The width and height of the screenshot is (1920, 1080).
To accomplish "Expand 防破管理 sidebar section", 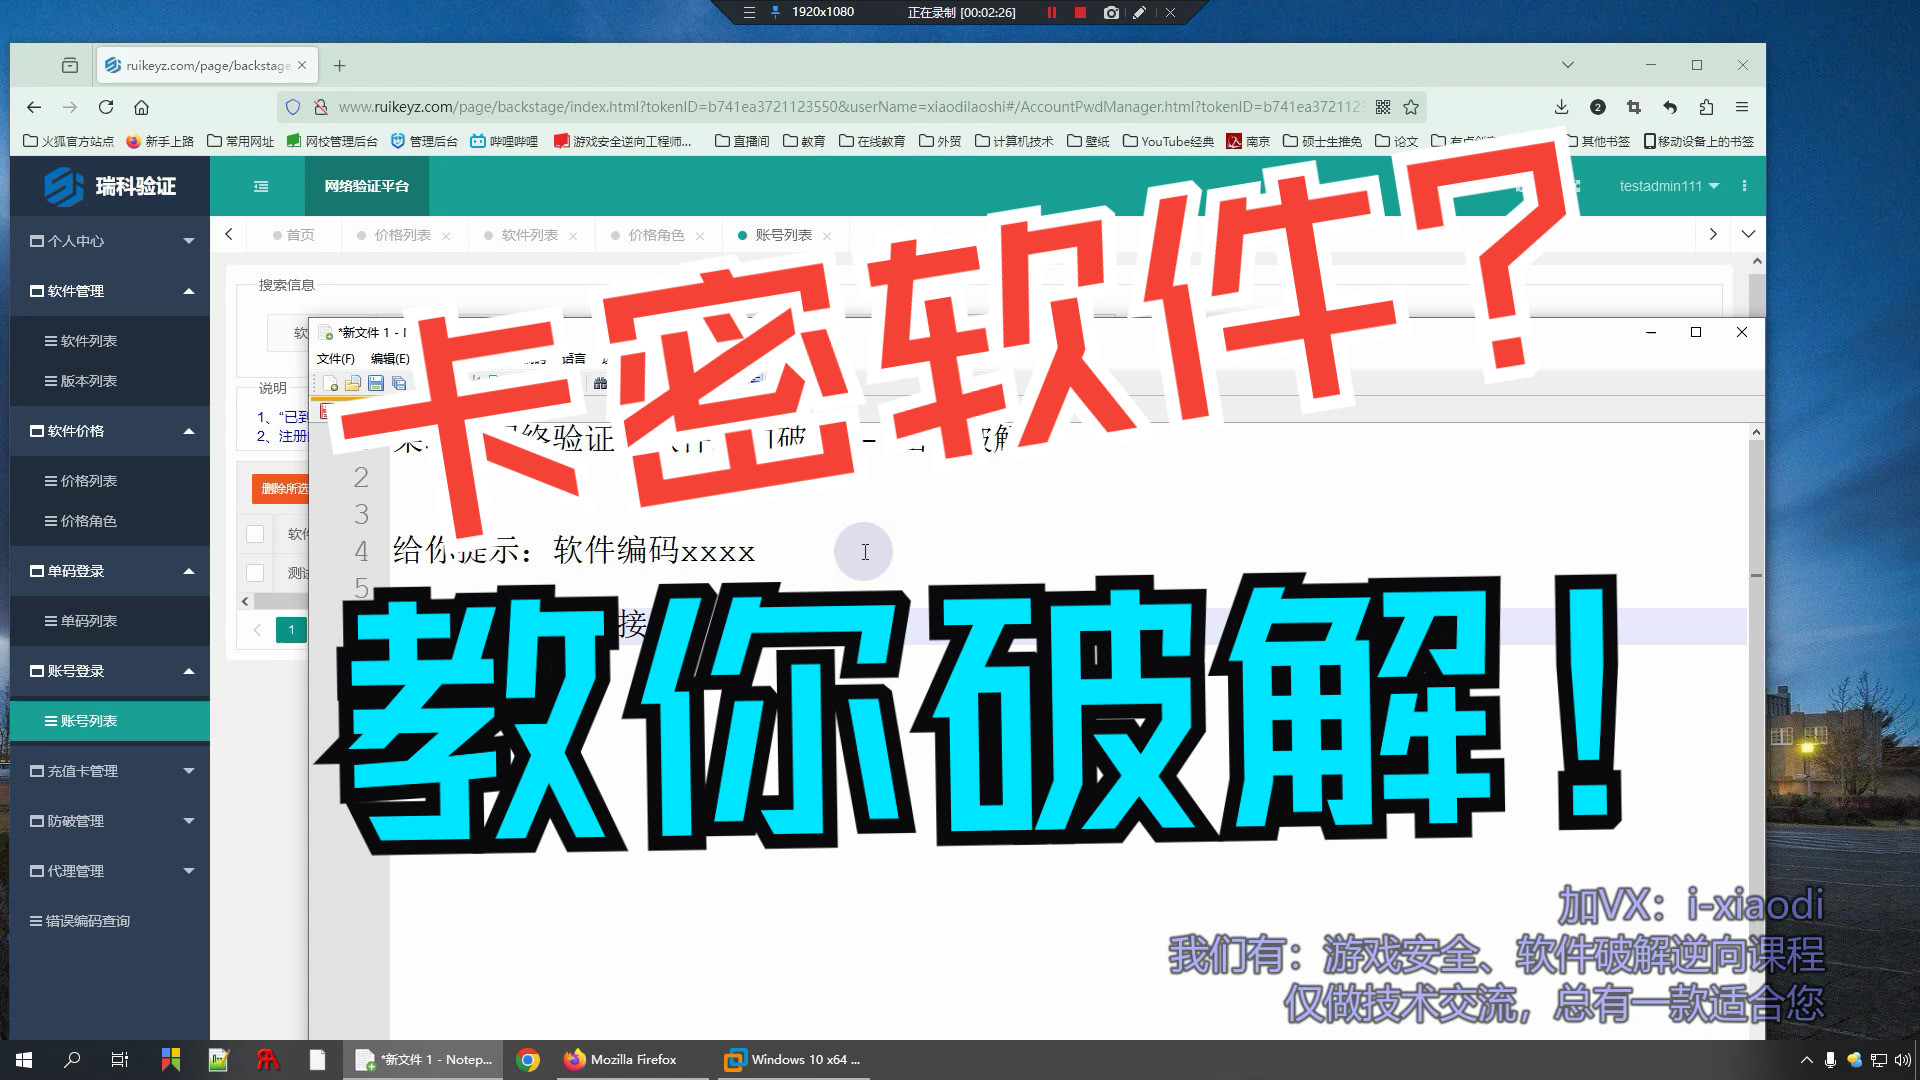I will tap(110, 821).
